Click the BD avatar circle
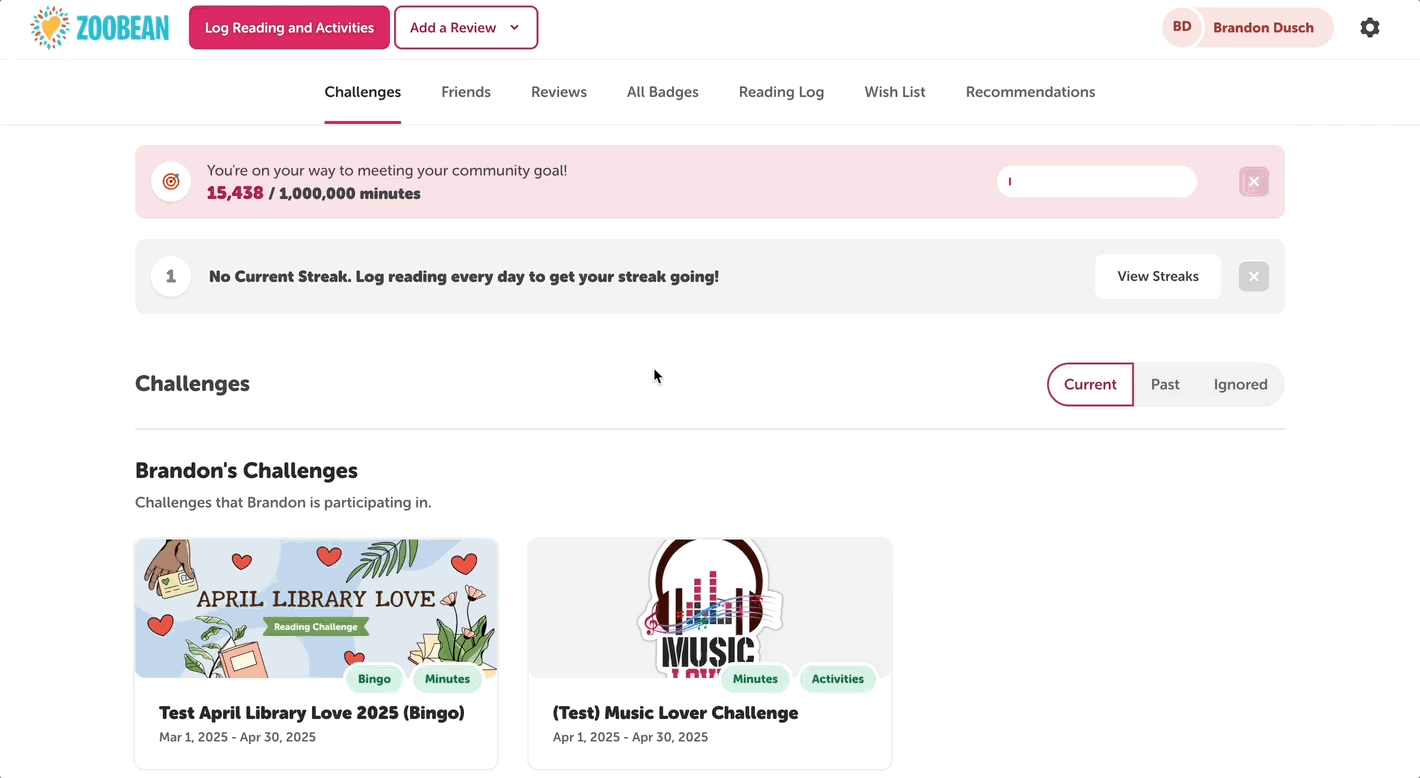The height and width of the screenshot is (778, 1420). click(1181, 27)
